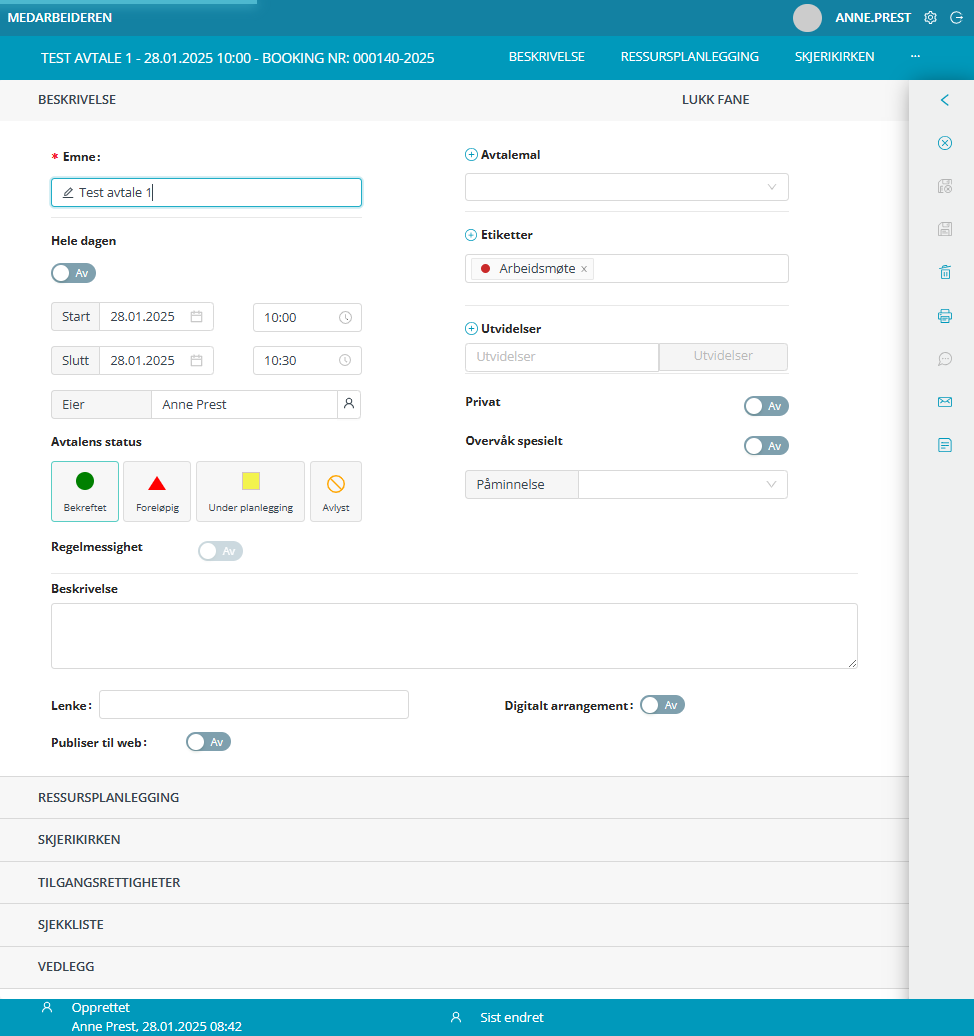The image size is (974, 1036).
Task: Click the printer icon in sidebar
Action: 944,316
